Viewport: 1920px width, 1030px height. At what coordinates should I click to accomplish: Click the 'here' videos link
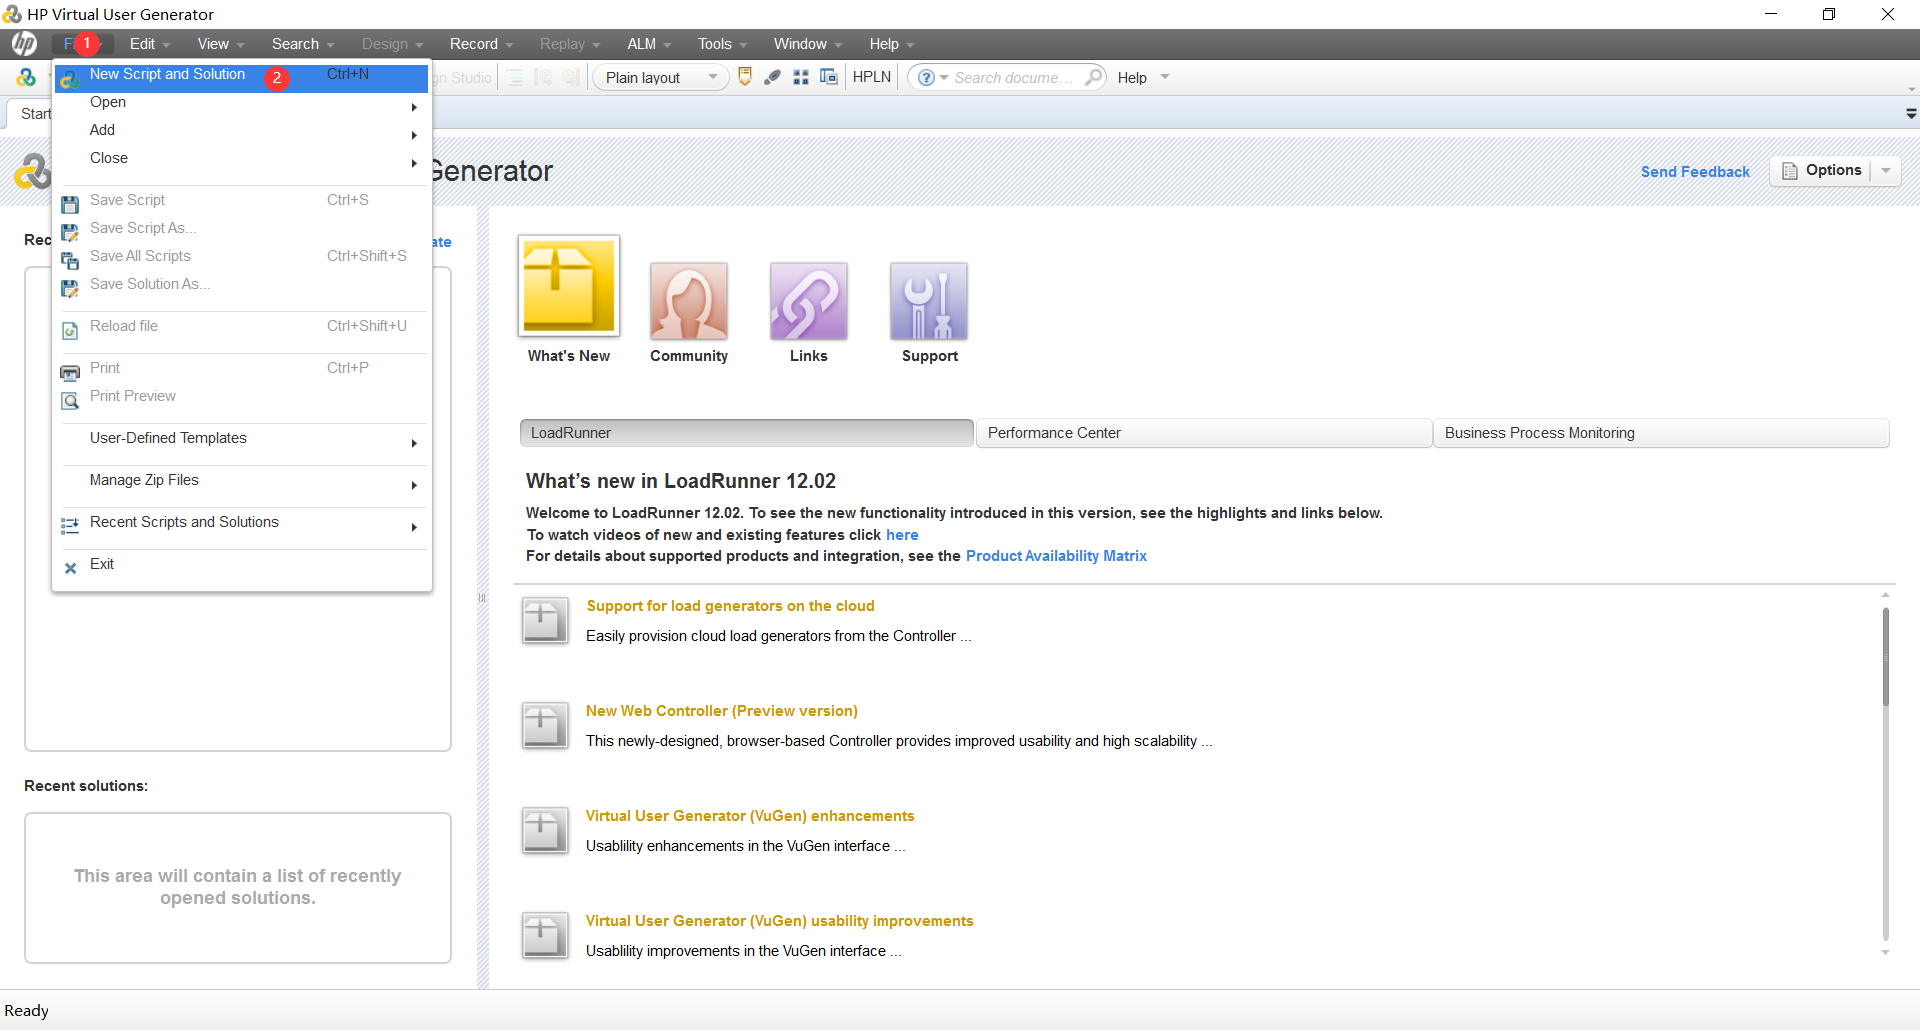(x=902, y=535)
